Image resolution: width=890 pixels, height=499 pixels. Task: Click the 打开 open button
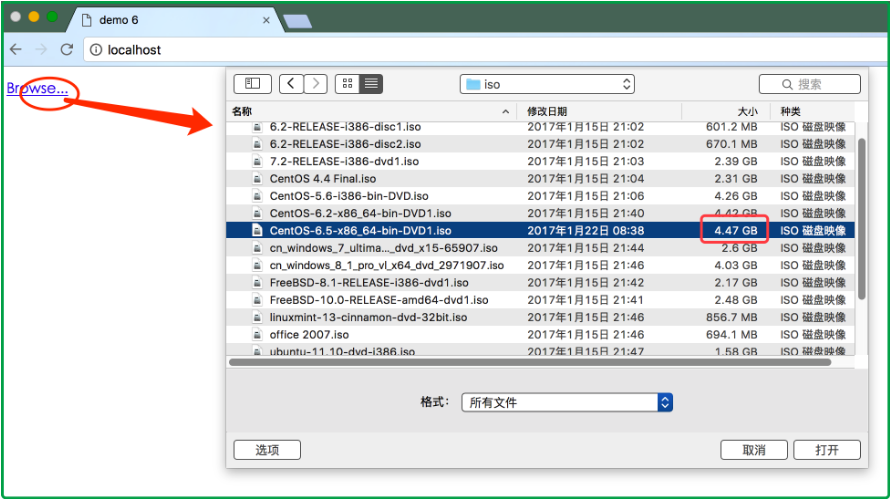pos(827,450)
